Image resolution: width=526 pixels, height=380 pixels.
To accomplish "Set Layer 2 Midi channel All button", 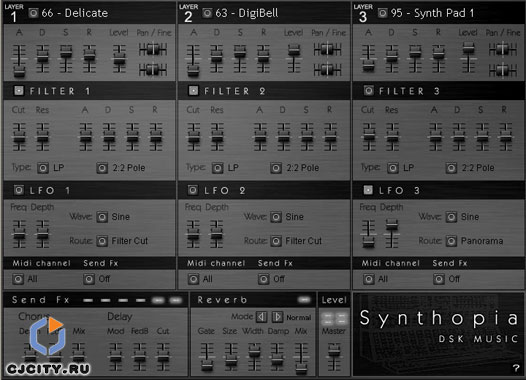I will pos(193,279).
